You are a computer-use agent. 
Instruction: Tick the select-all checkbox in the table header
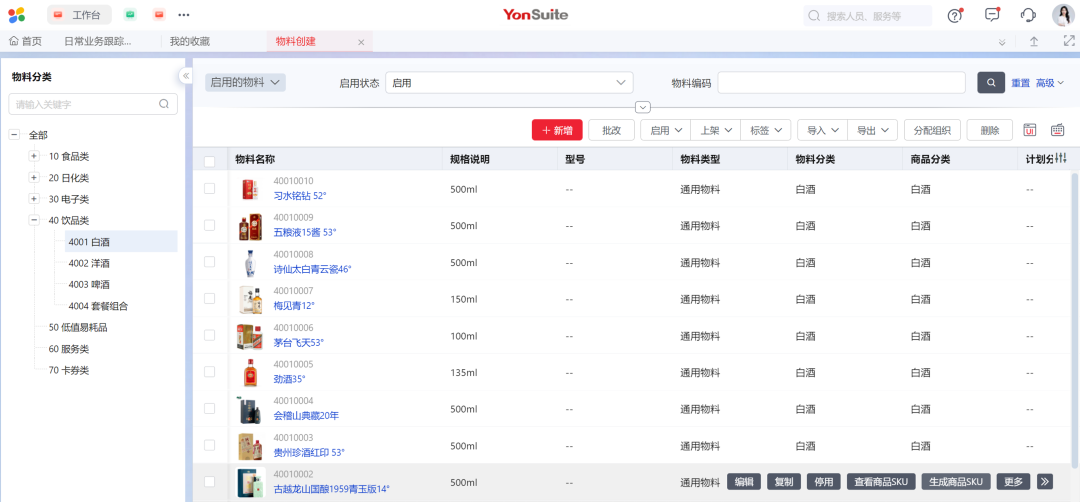pos(210,162)
